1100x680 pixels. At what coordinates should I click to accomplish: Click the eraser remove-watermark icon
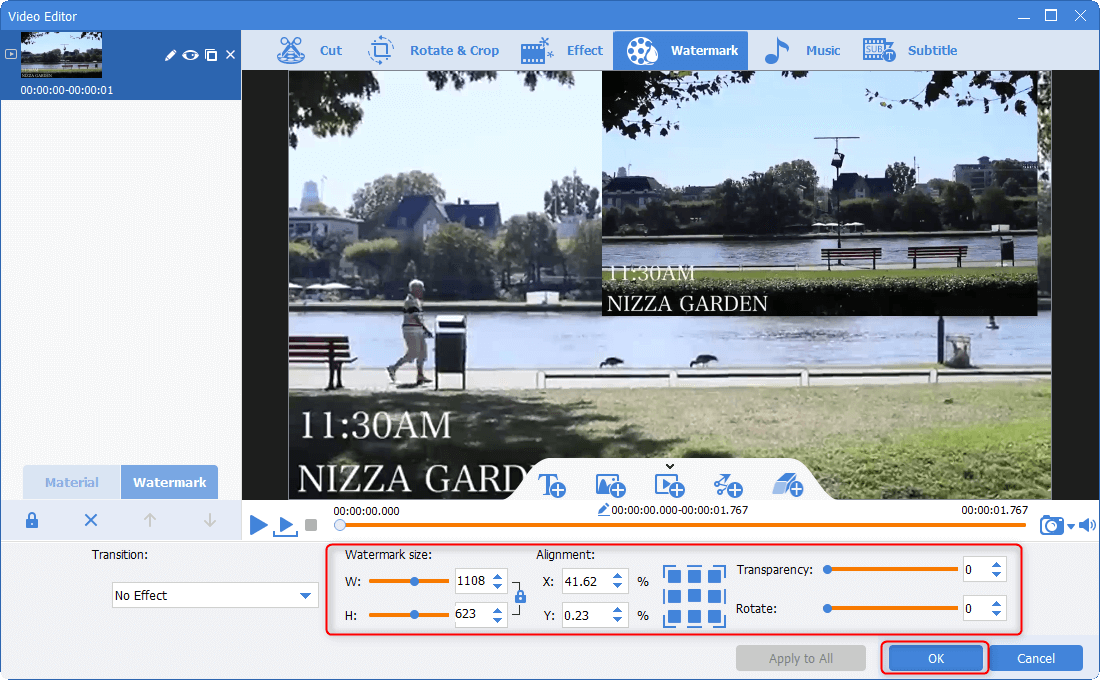[x=787, y=485]
